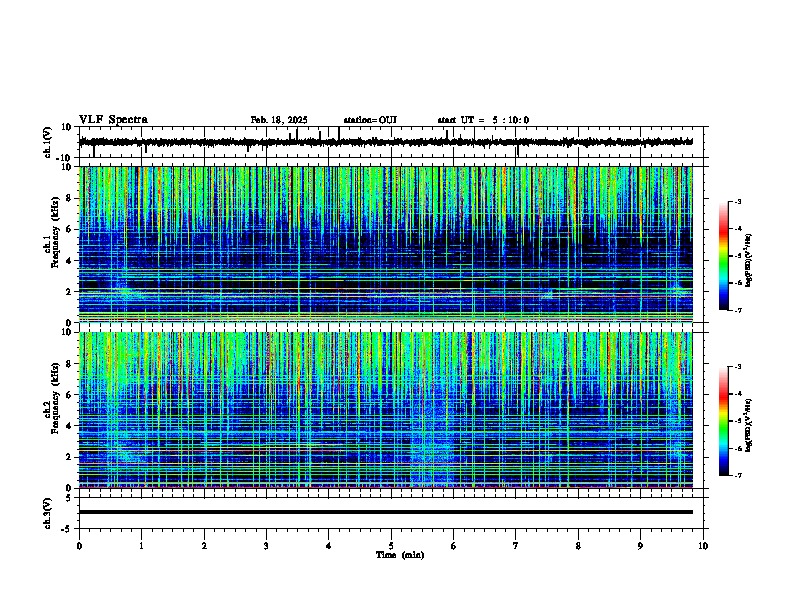Click the upper color scale bar beside ch.1

(723, 256)
